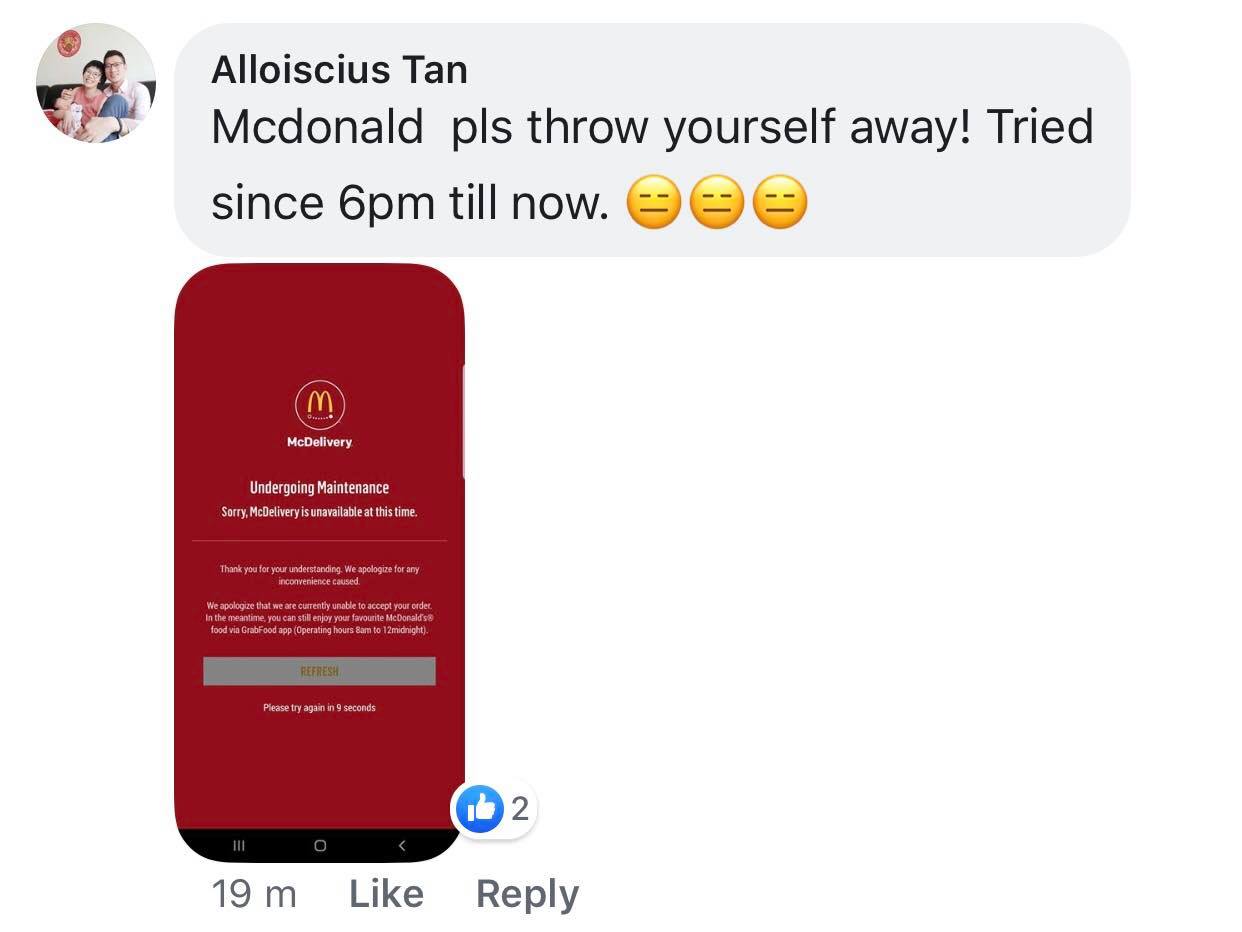Click Reply under the comment

click(527, 893)
